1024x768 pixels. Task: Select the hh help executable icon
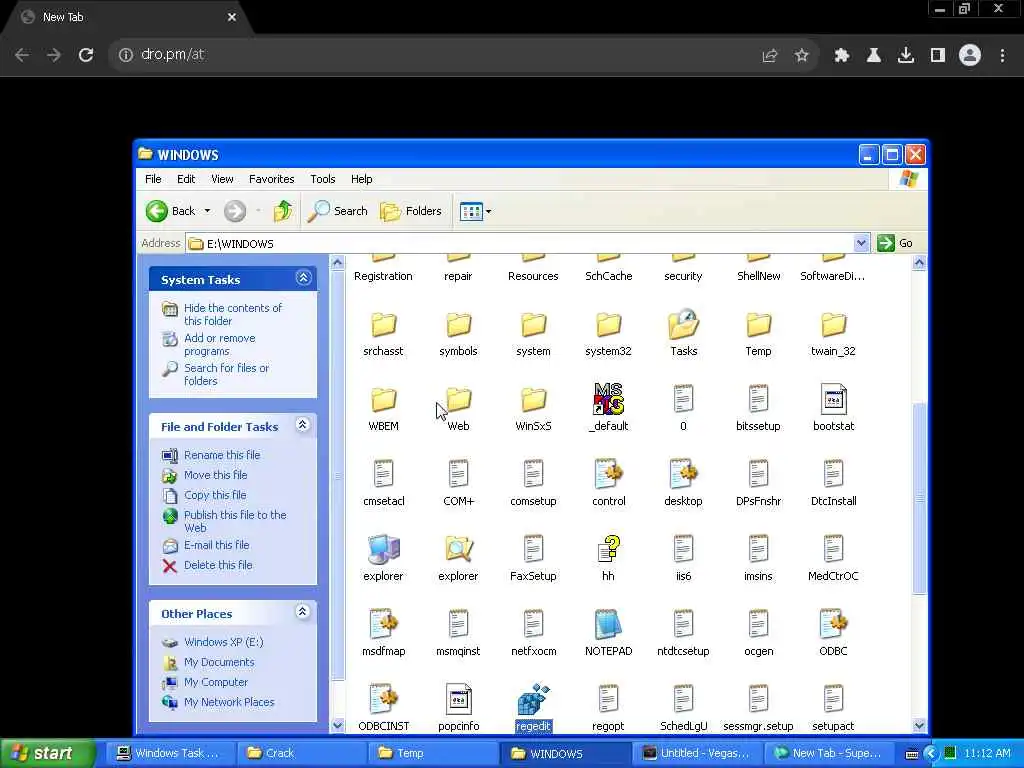[x=608, y=550]
